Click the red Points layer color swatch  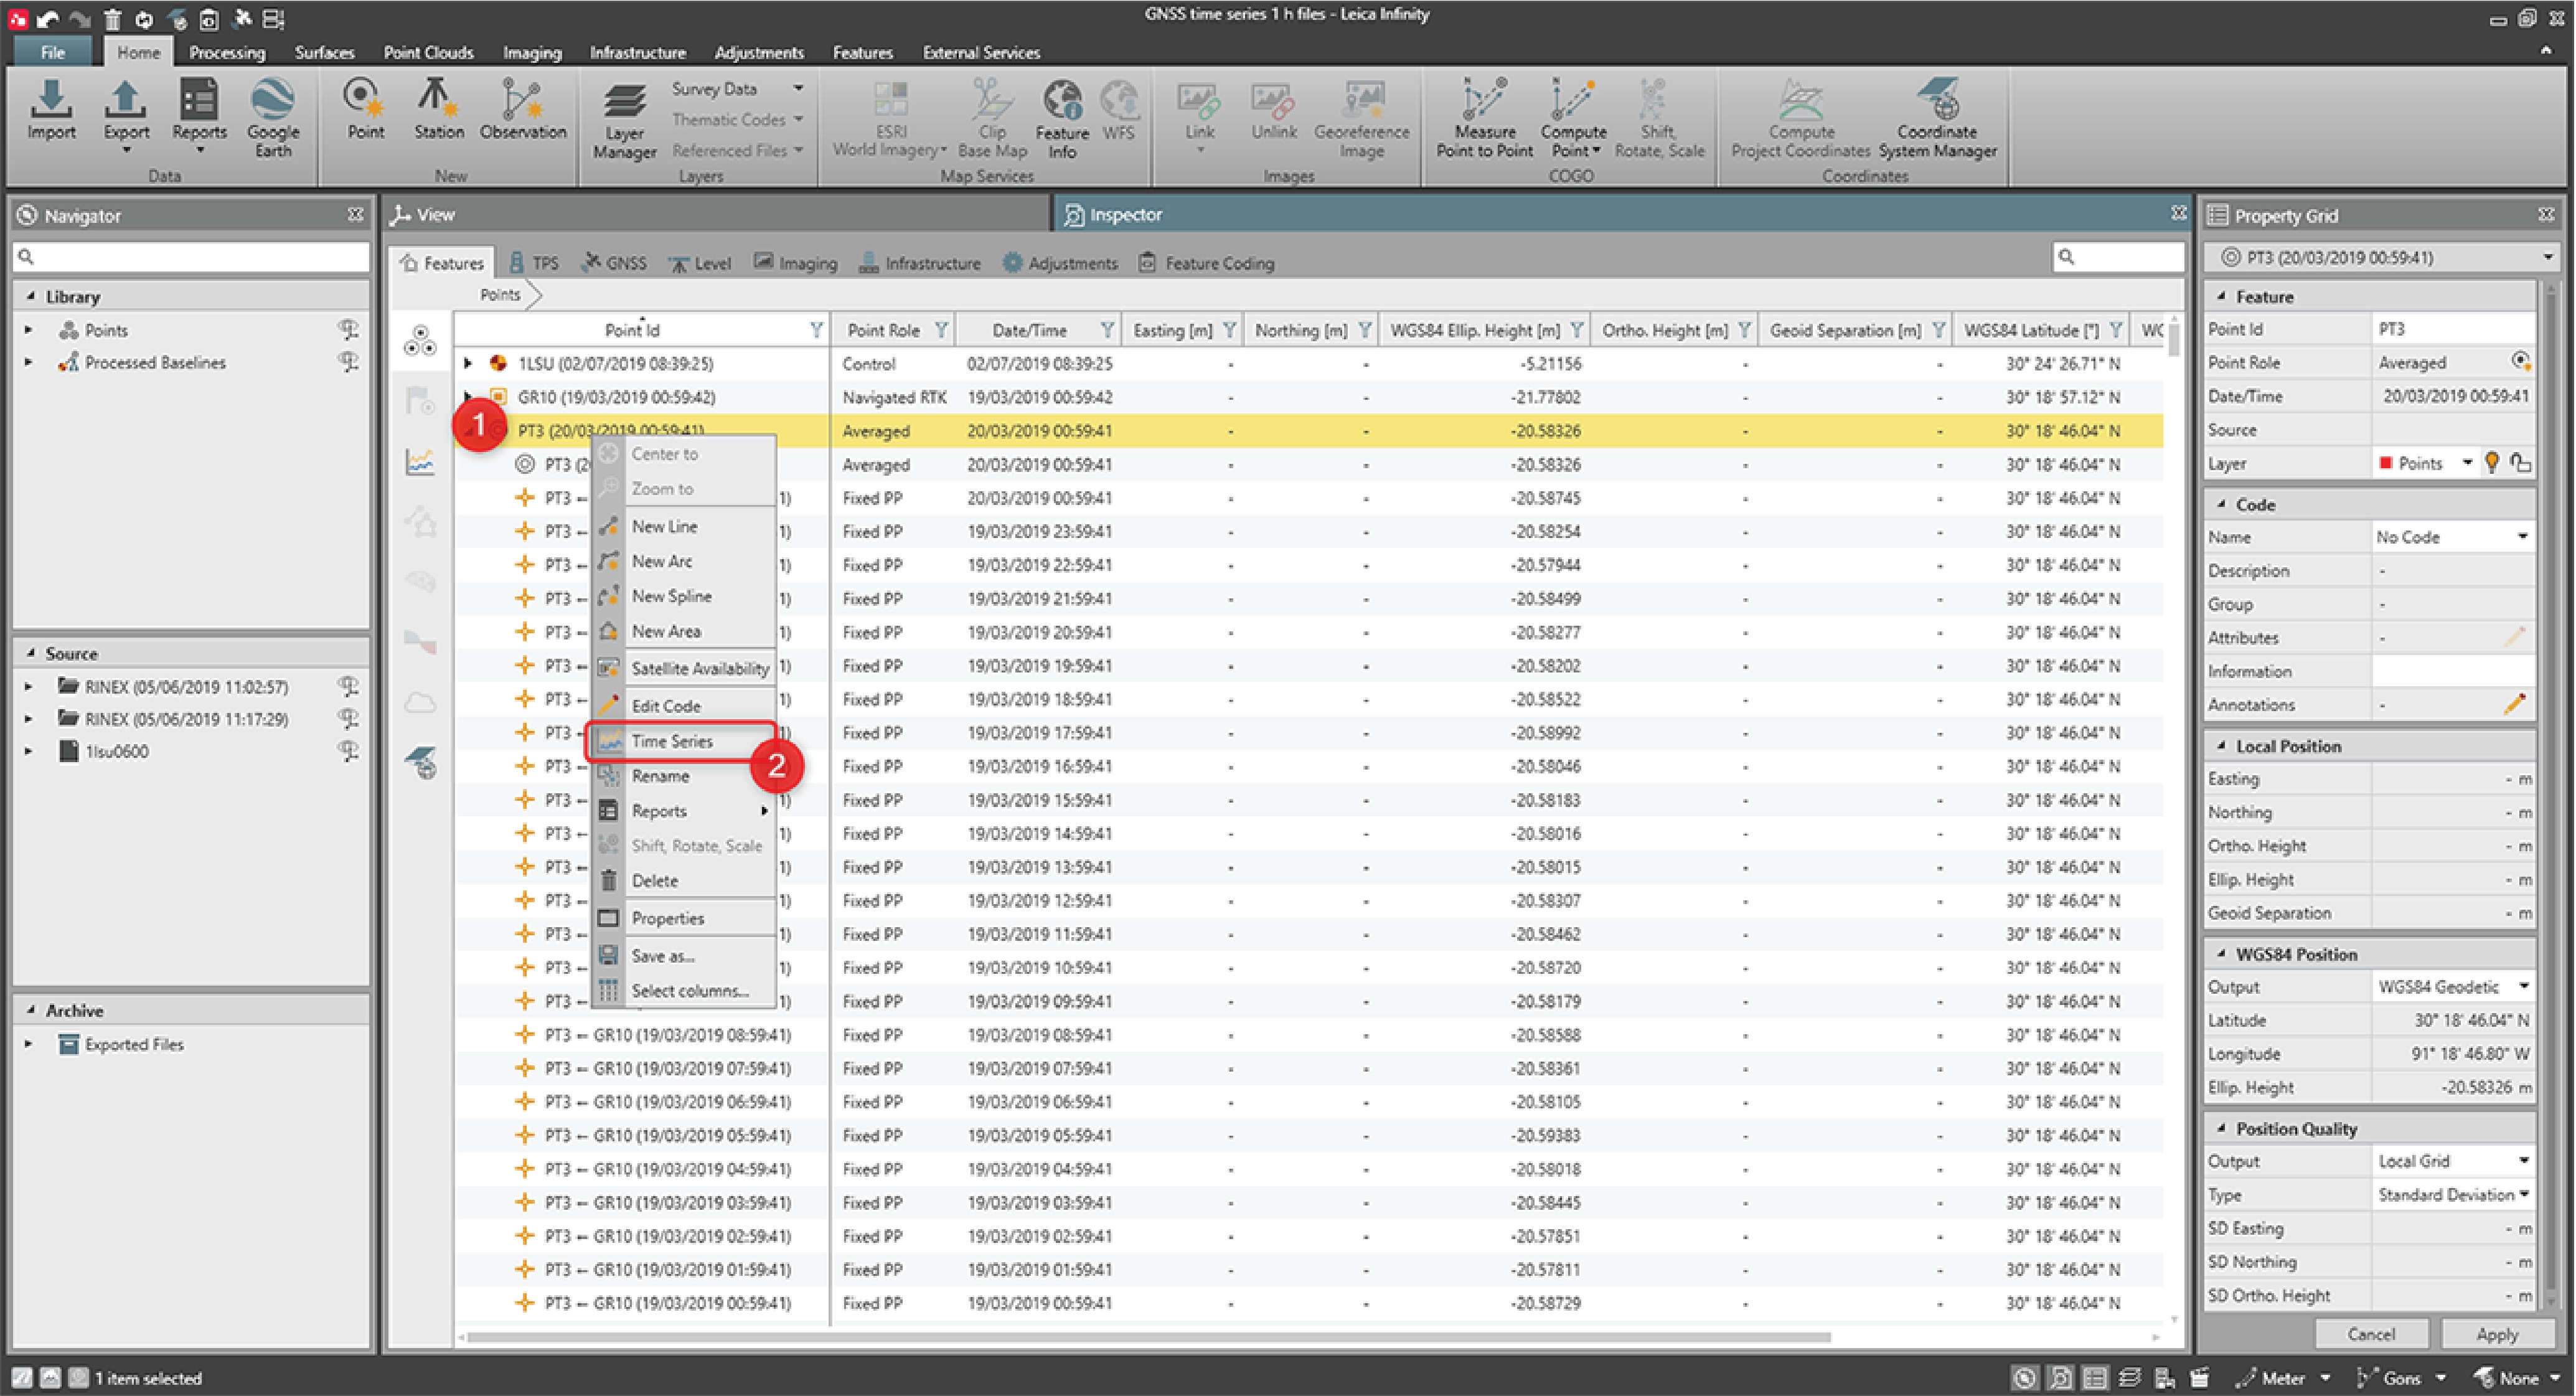[x=2385, y=462]
